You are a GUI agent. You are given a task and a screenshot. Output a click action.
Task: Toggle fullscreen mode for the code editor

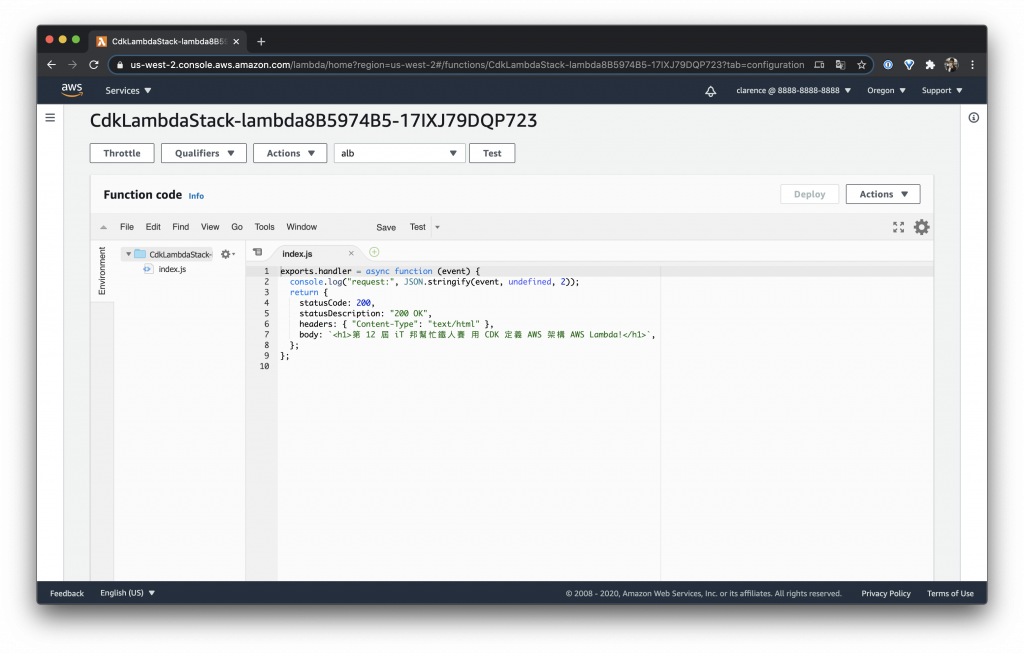tap(899, 227)
